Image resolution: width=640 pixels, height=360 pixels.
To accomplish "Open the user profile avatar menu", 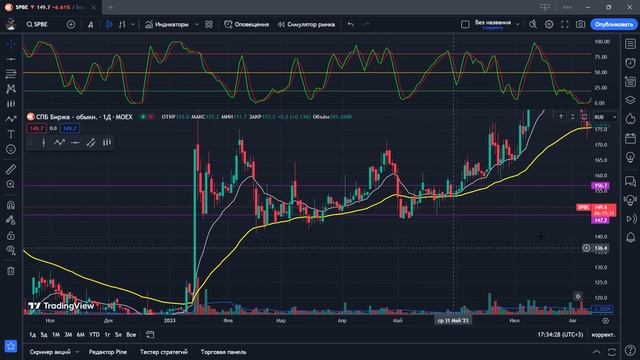I will [11, 24].
